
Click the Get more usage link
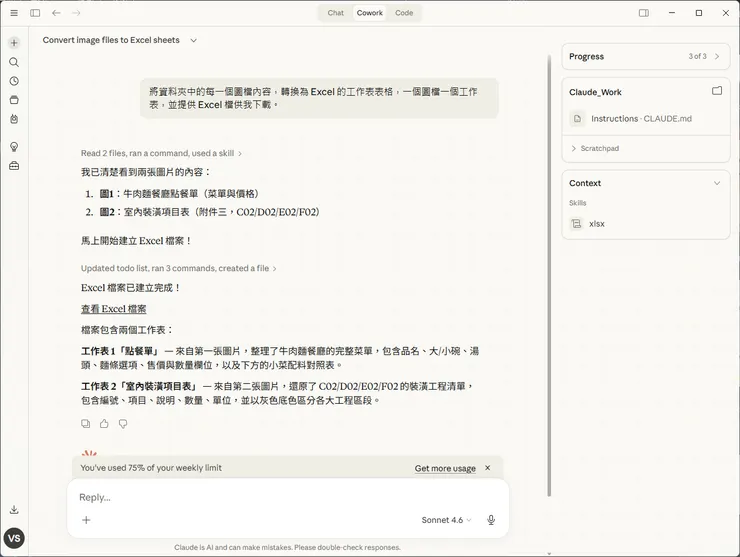point(445,468)
